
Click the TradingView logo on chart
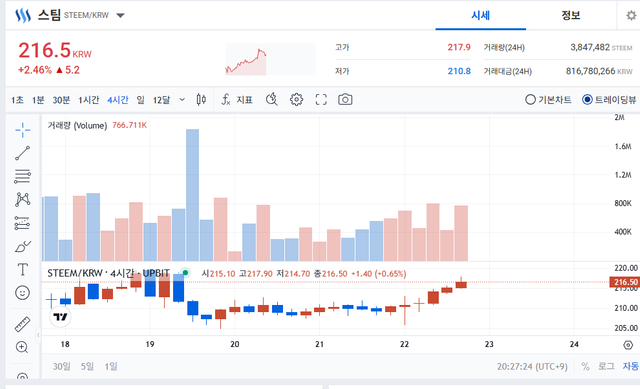tap(60, 317)
